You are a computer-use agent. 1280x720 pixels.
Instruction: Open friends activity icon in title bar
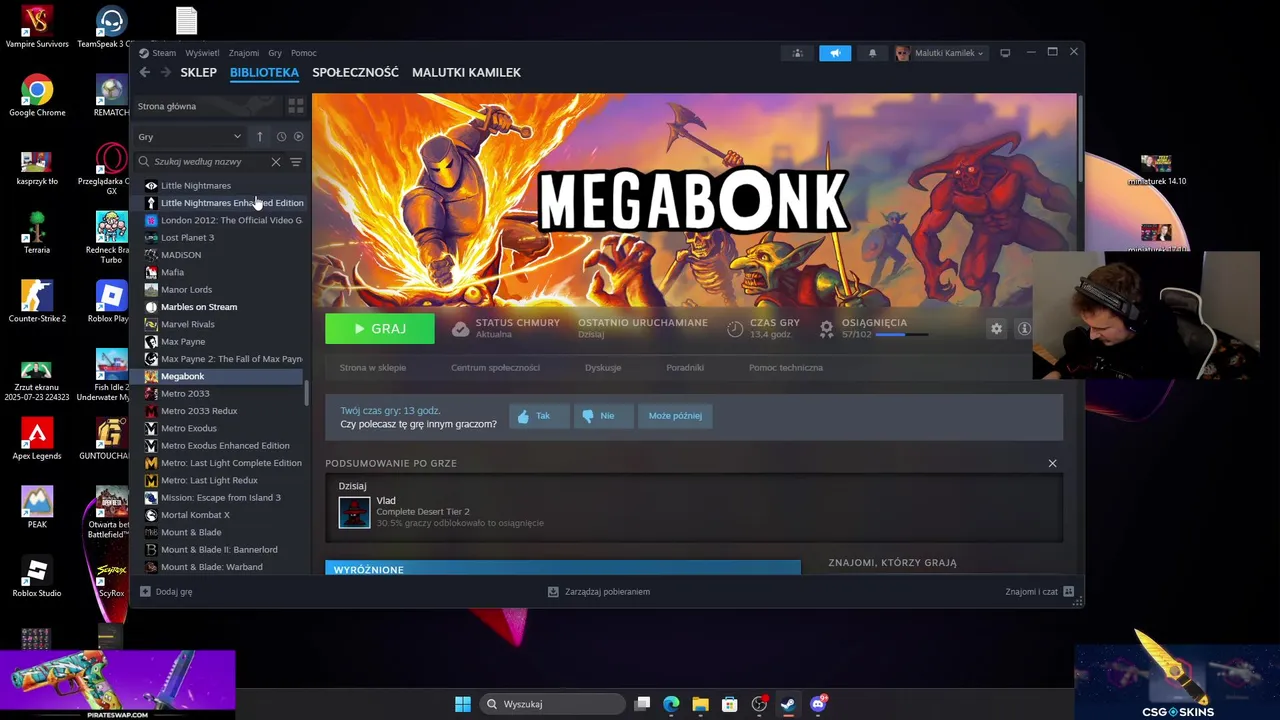tap(797, 53)
